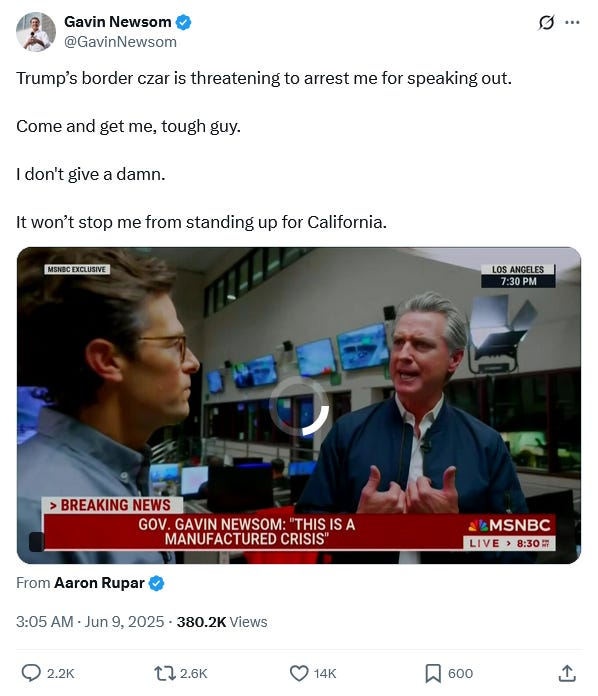Image resolution: width=598 pixels, height=696 pixels.
Task: Click the 14K likes count
Action: [x=325, y=673]
